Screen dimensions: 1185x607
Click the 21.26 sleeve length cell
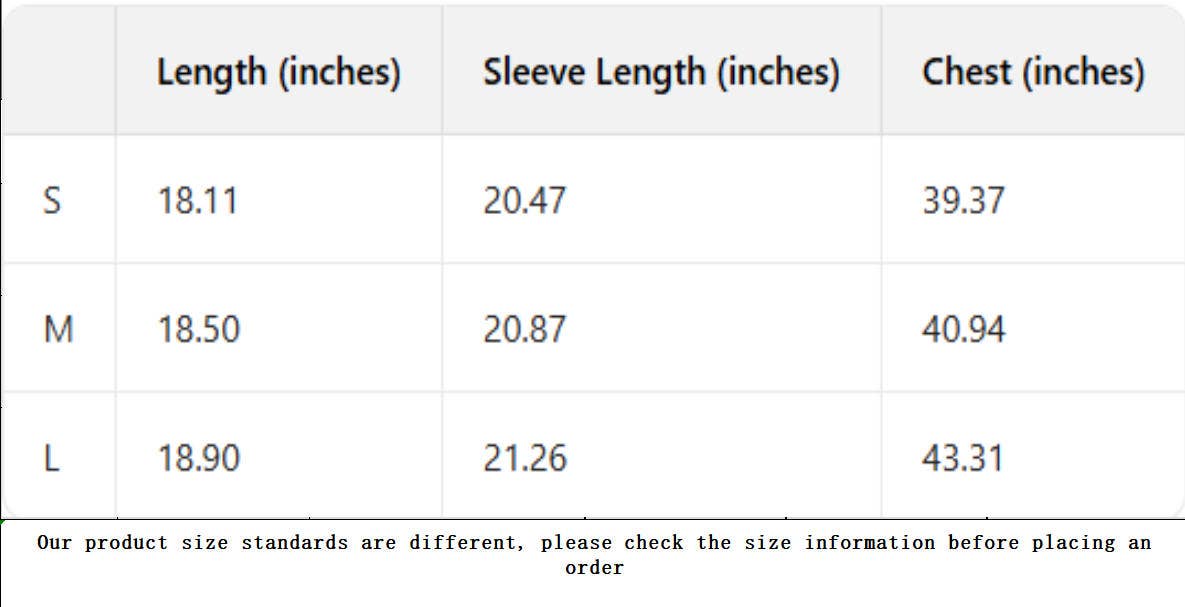pos(524,458)
